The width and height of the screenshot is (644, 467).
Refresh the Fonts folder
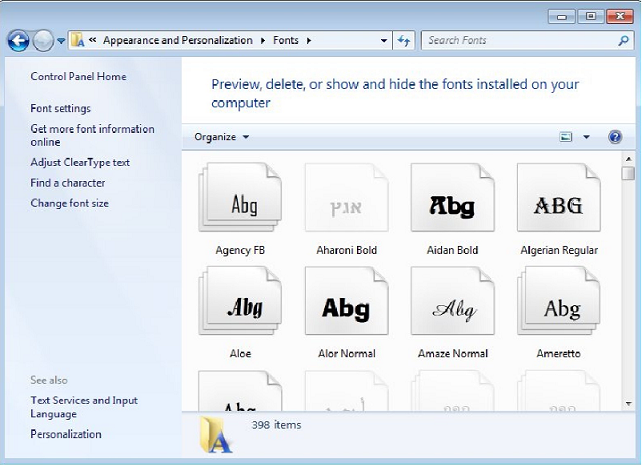404,40
